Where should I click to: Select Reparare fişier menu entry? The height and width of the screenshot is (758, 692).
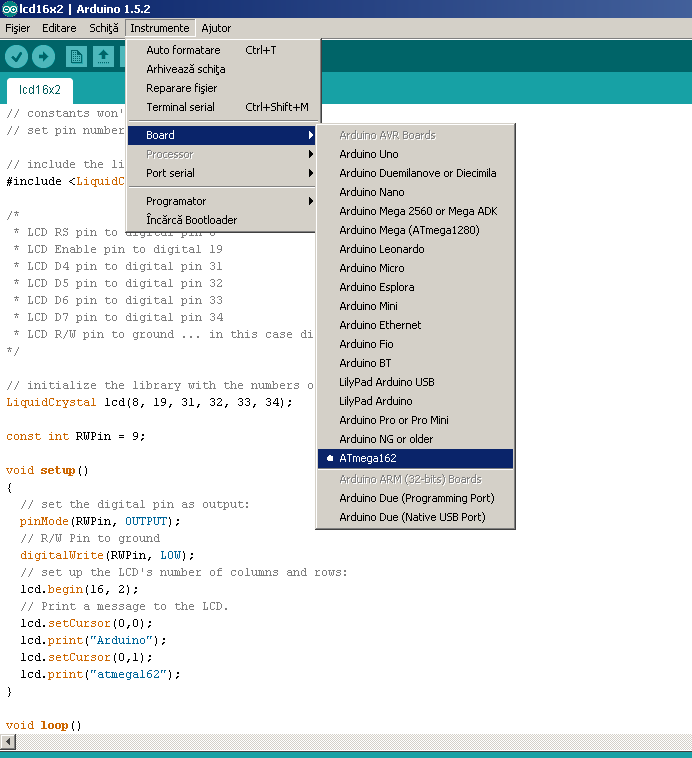(222, 88)
